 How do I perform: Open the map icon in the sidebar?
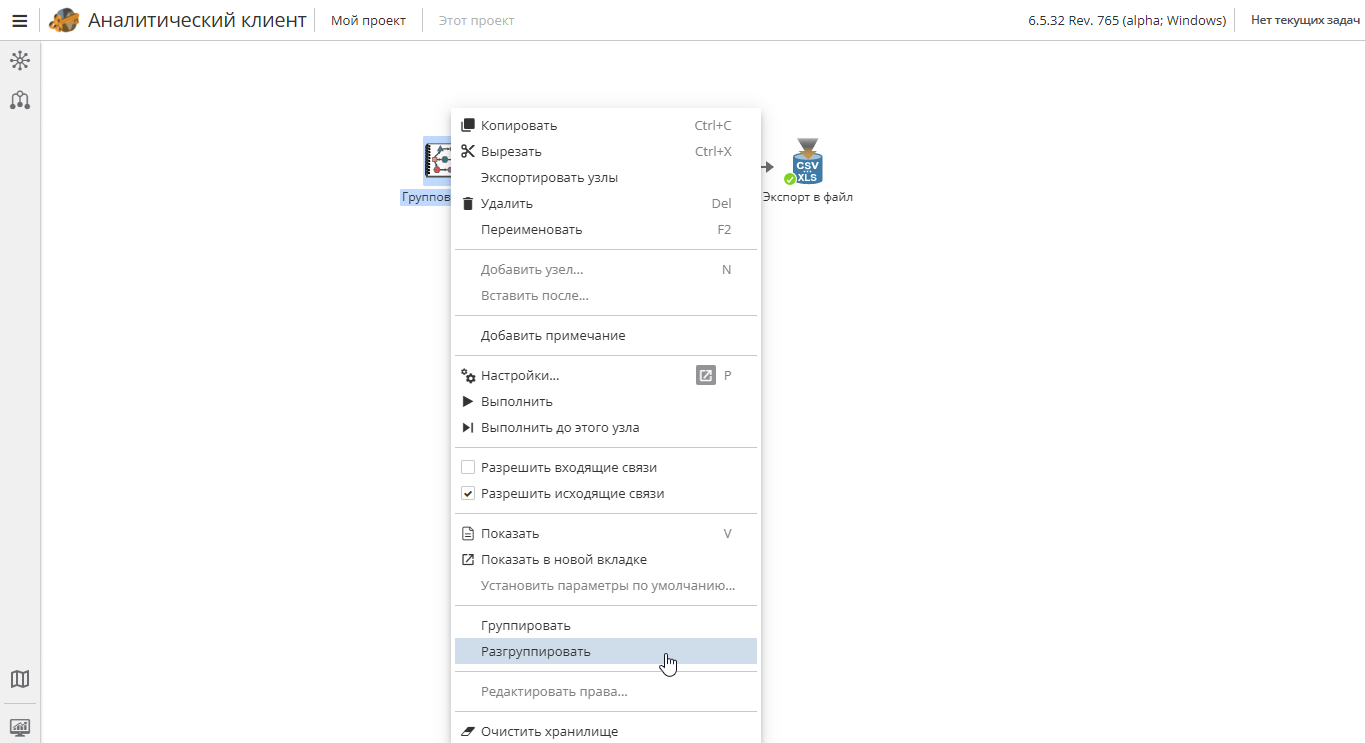[20, 679]
